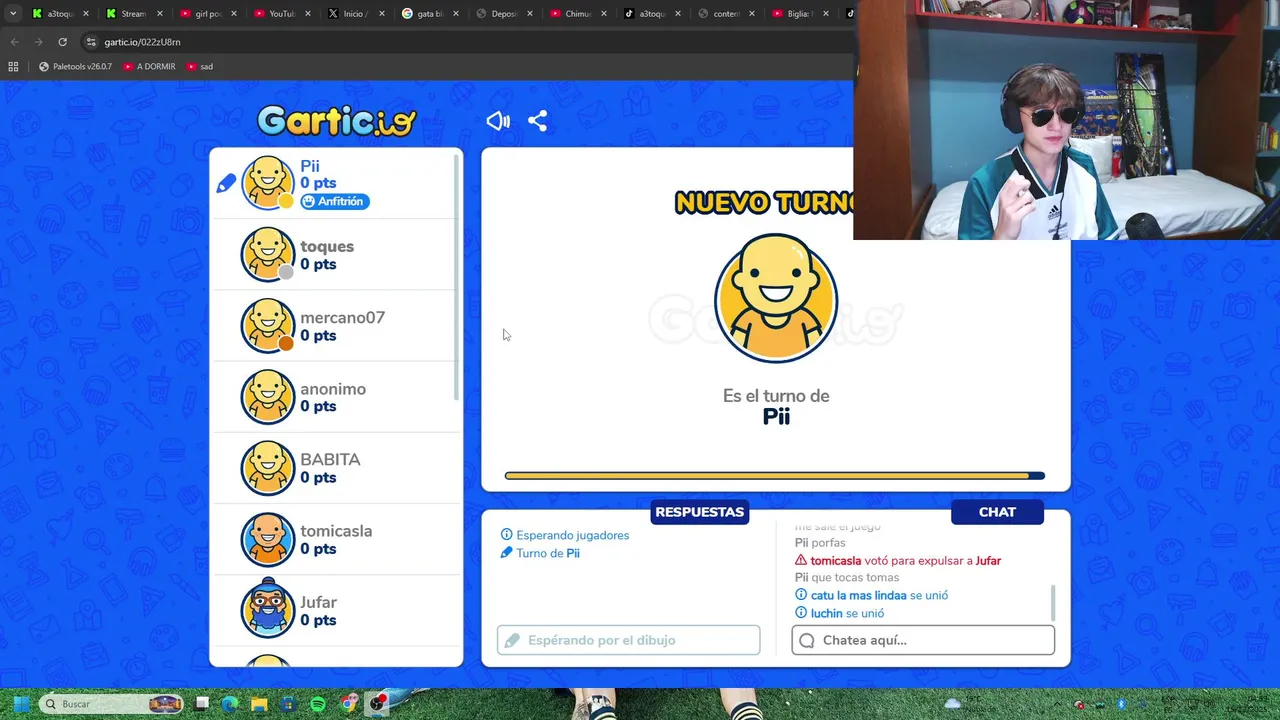
Task: Select the mercano07 player name
Action: coord(342,317)
